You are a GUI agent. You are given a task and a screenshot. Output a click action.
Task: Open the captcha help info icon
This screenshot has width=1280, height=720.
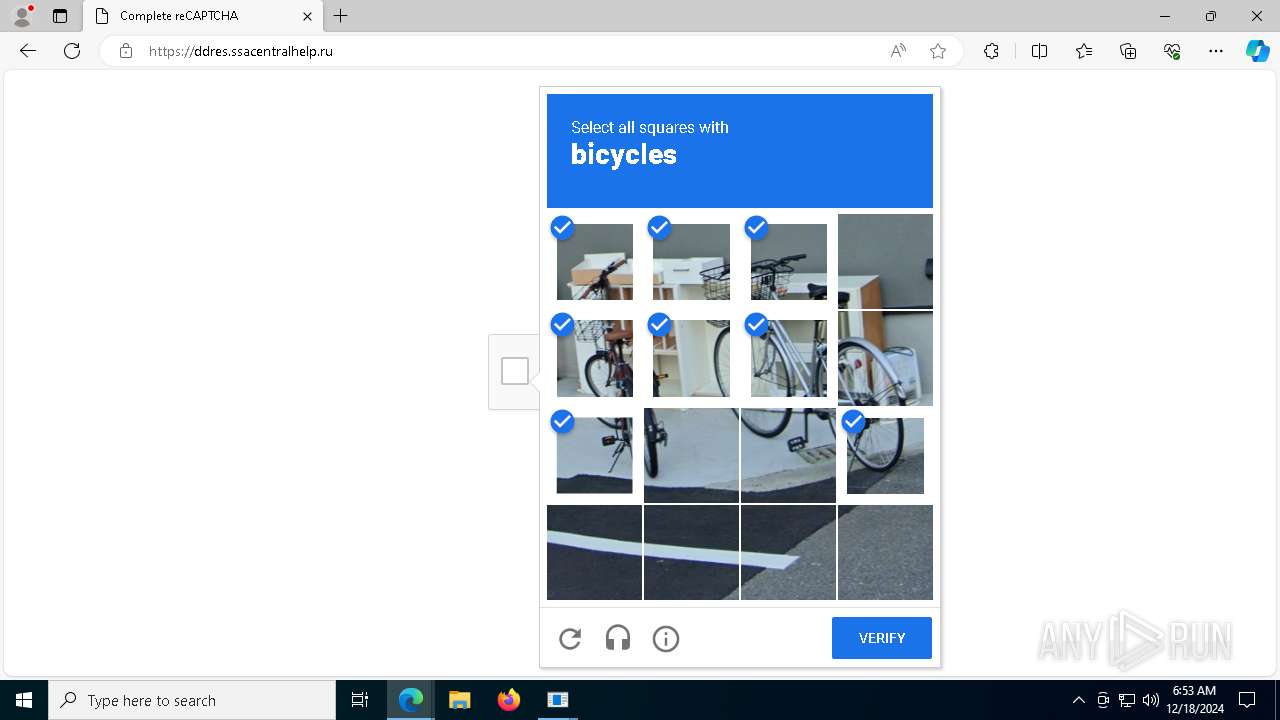[x=666, y=638]
